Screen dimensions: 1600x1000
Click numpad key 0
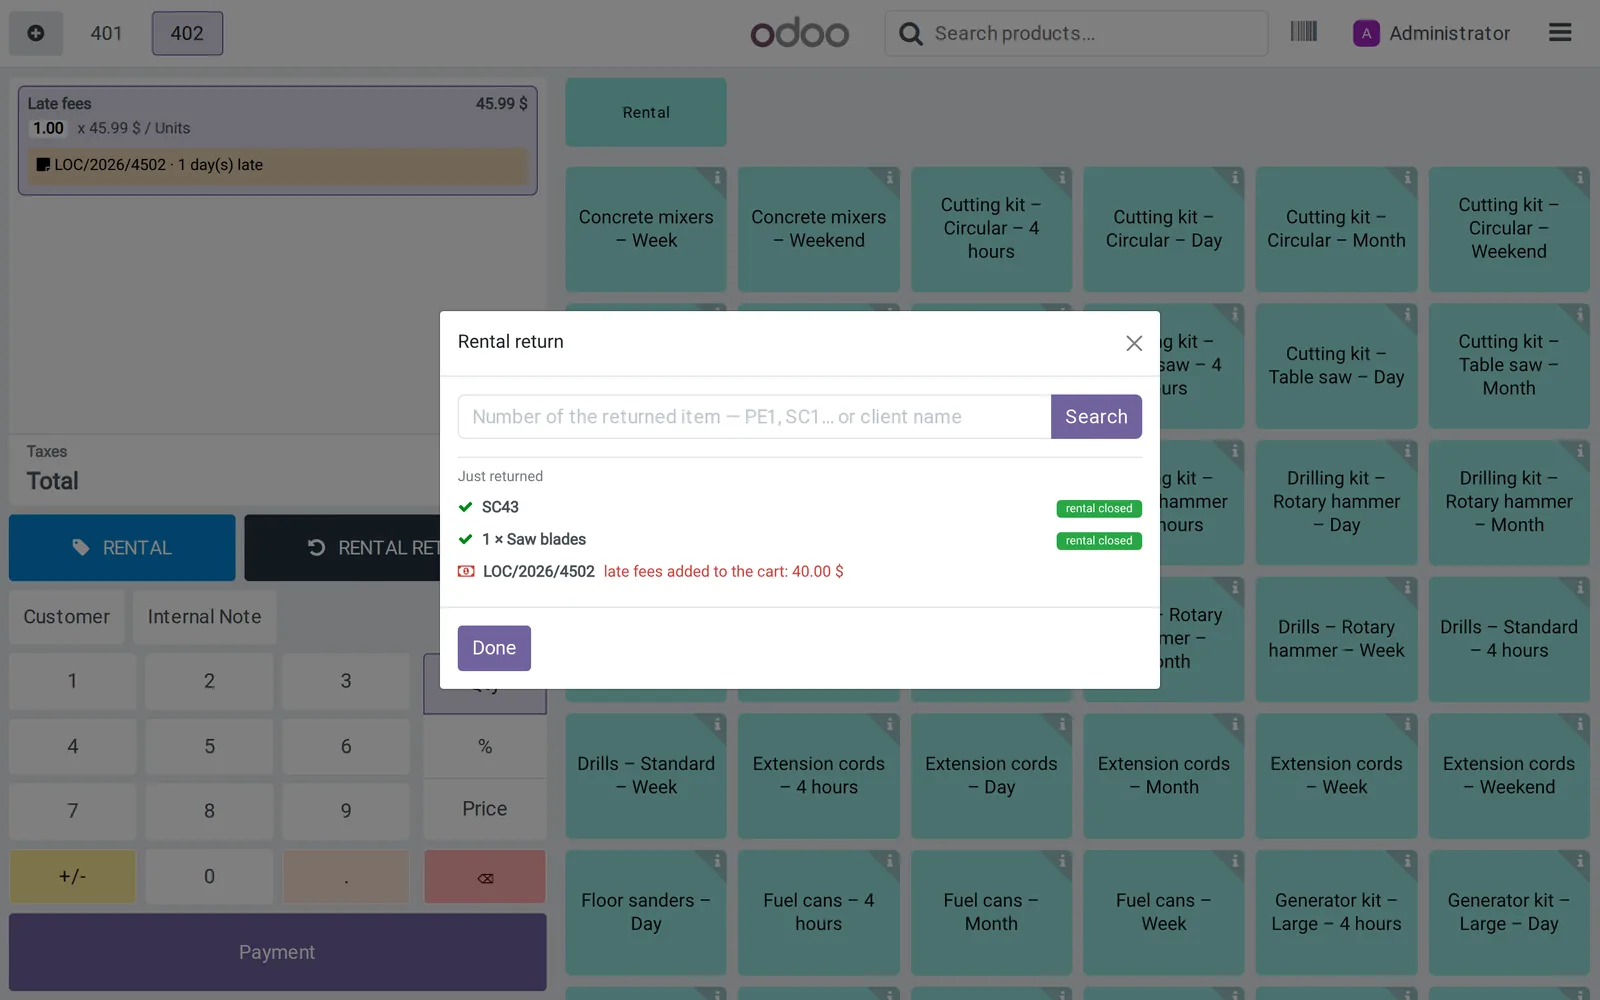209,877
